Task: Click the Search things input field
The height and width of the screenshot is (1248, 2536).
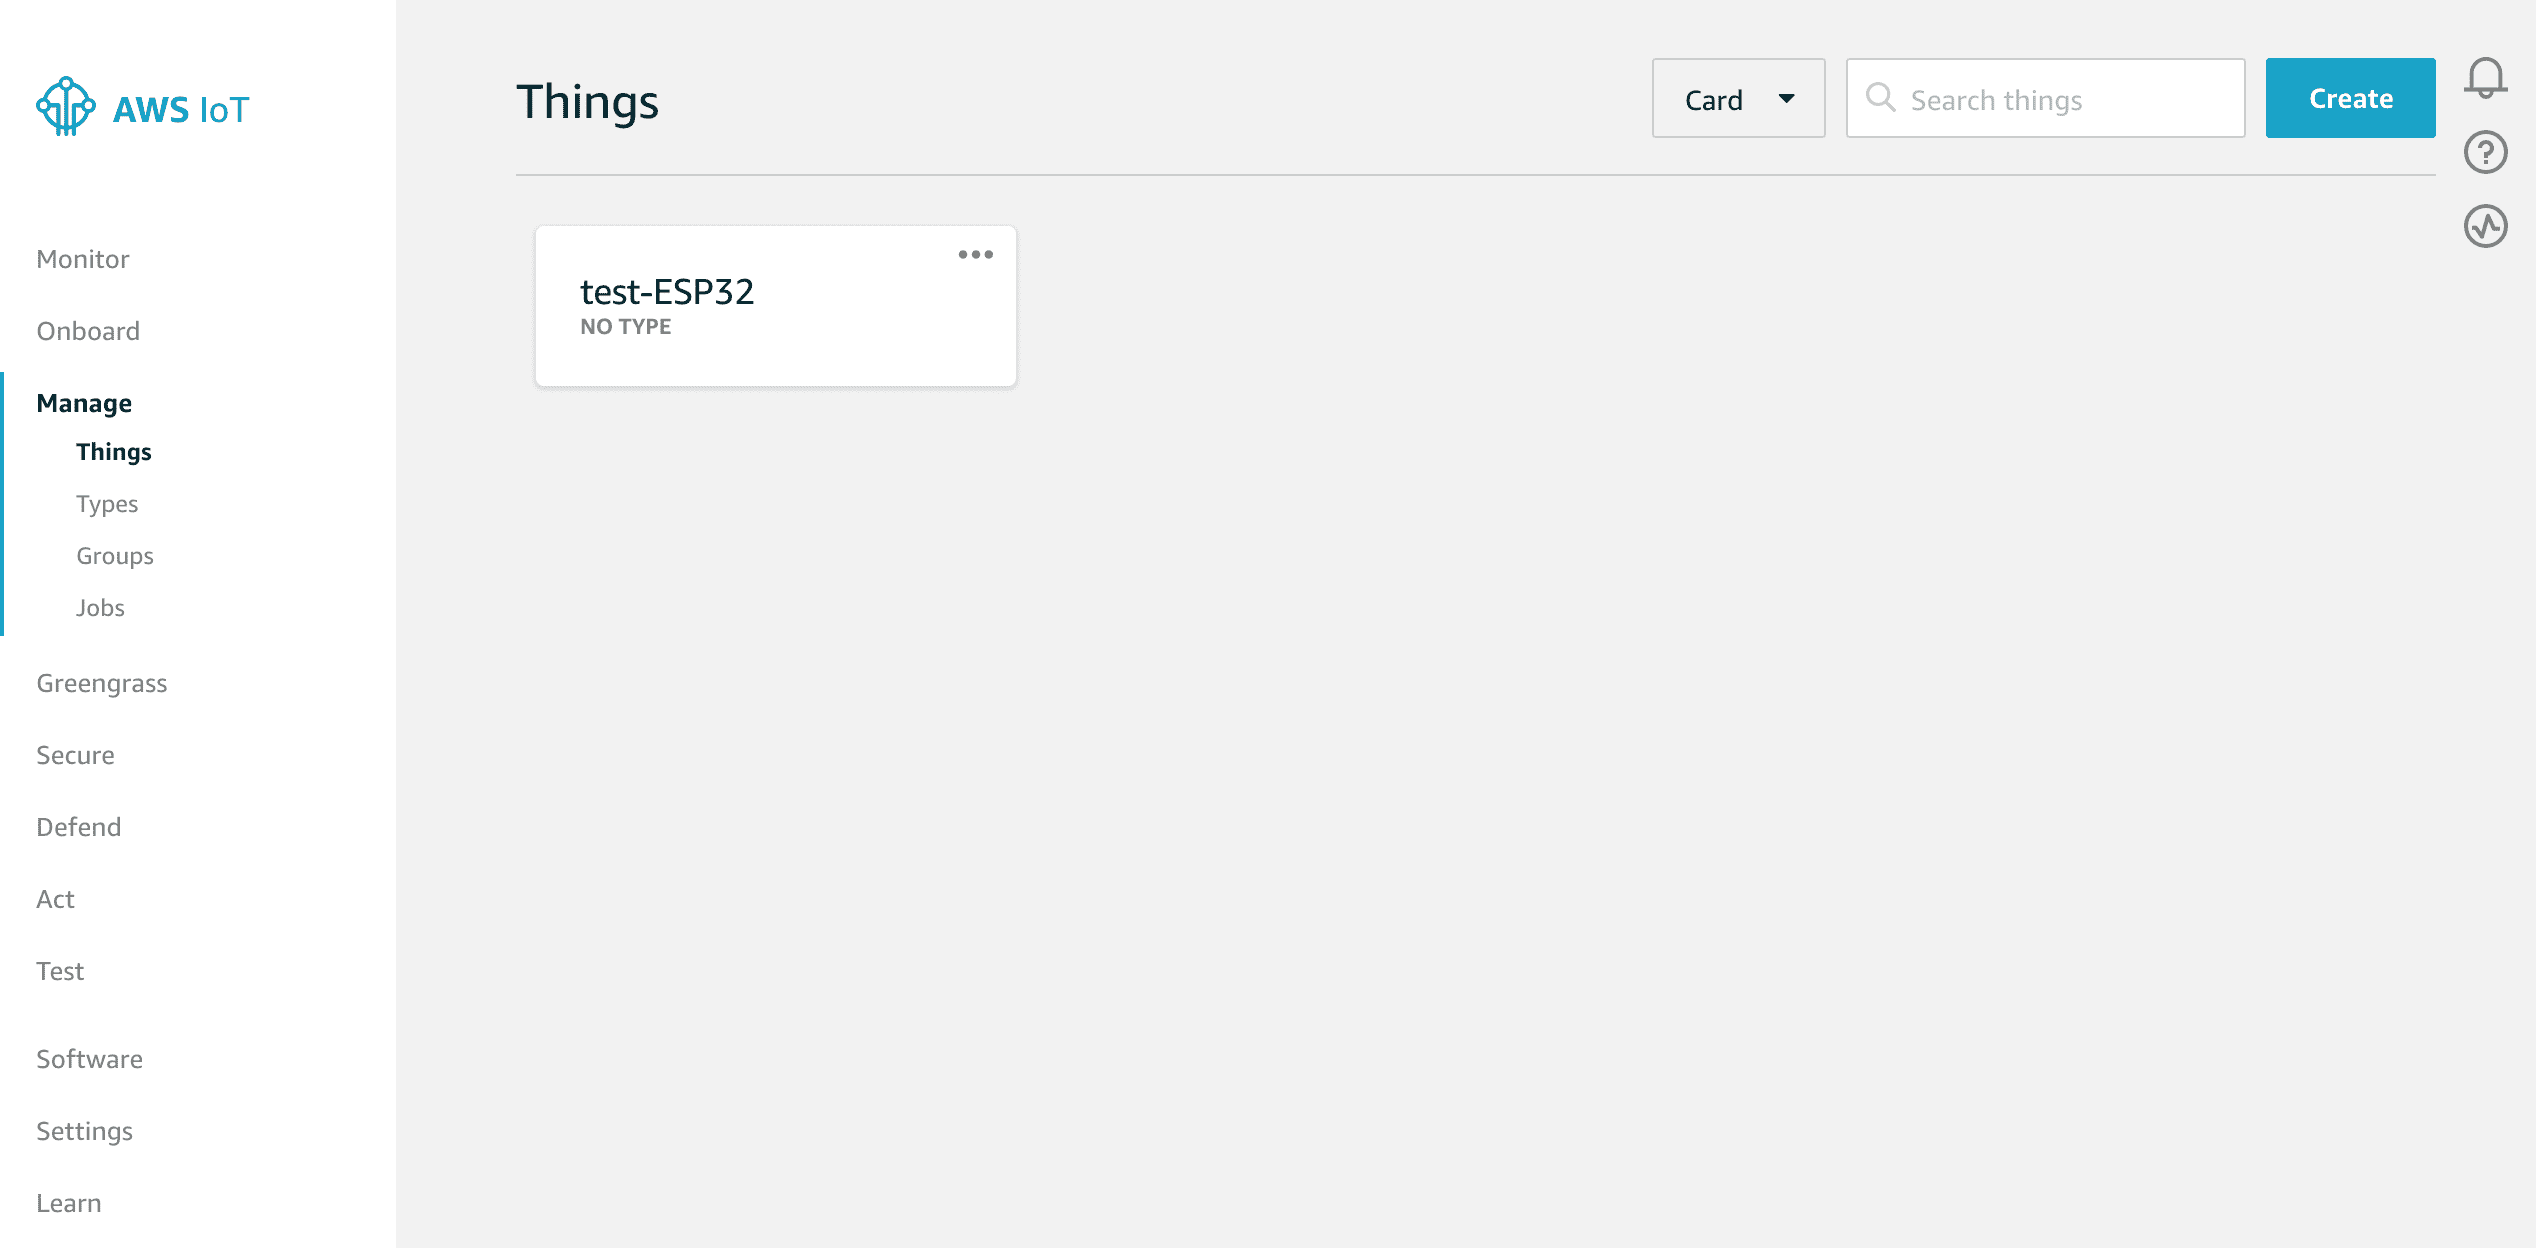Action: [x=2045, y=99]
